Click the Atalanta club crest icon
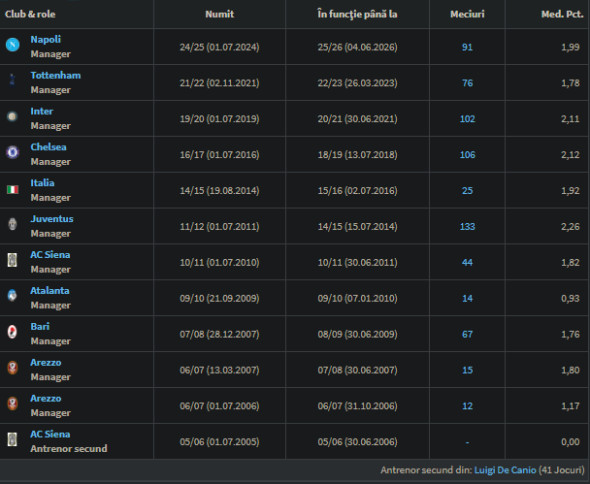 coord(12,296)
